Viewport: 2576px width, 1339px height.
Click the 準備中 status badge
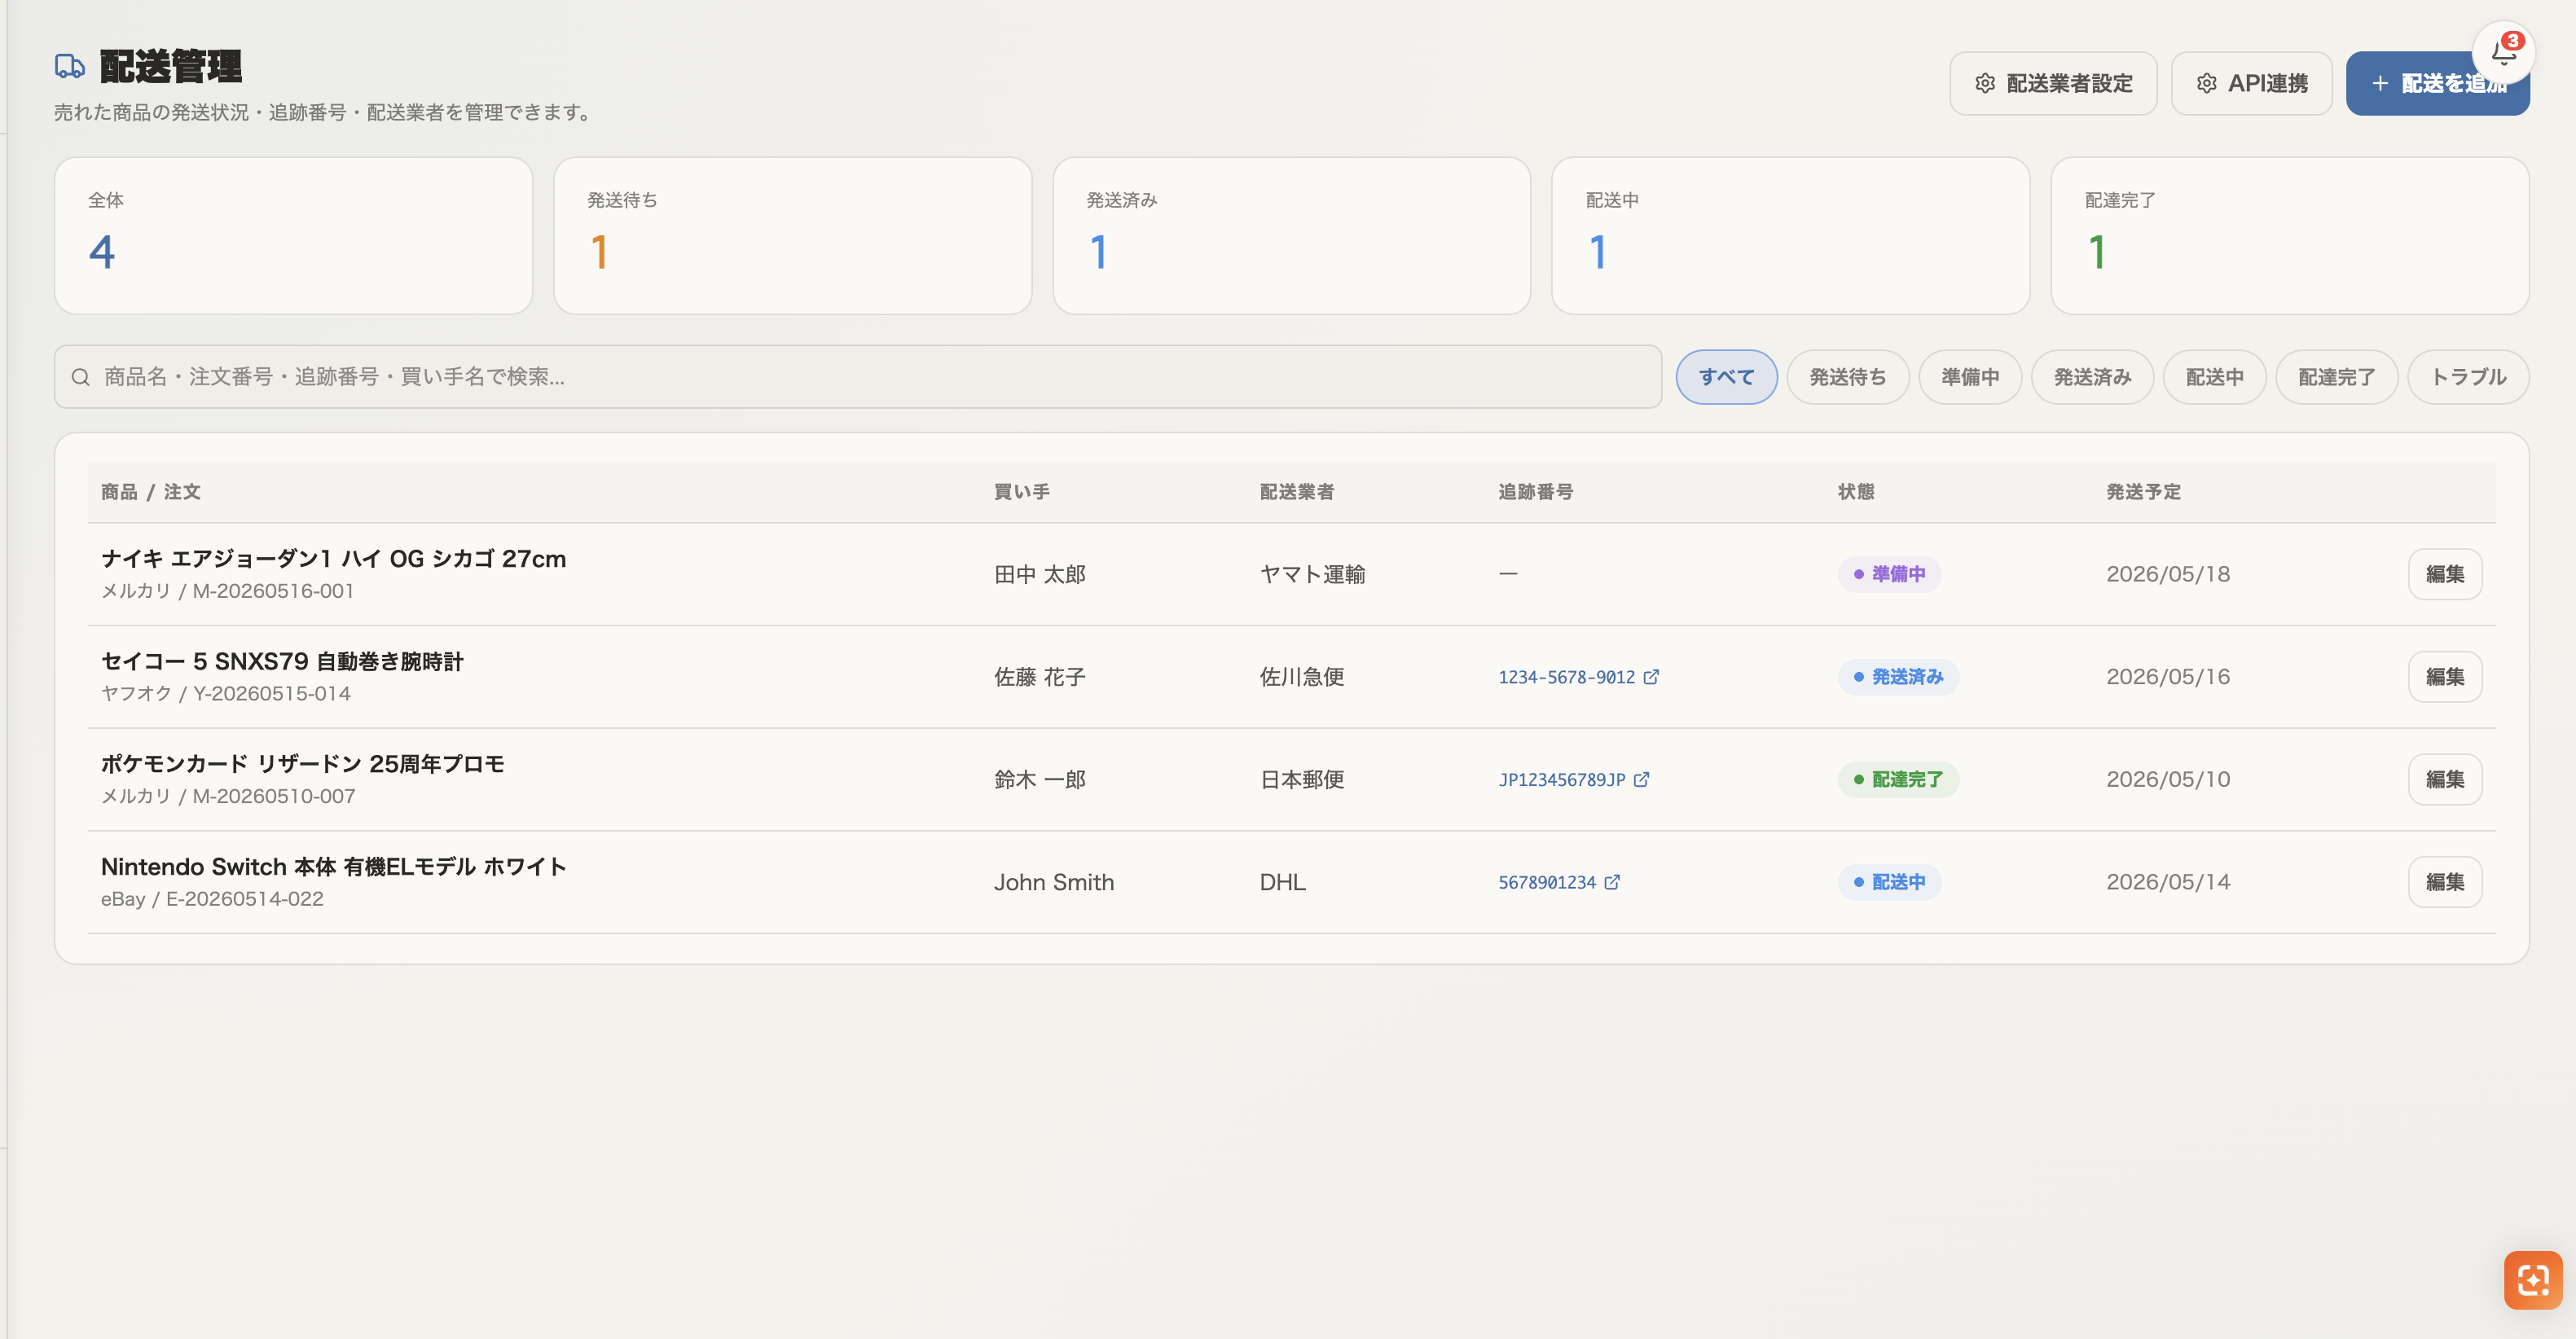[1889, 574]
